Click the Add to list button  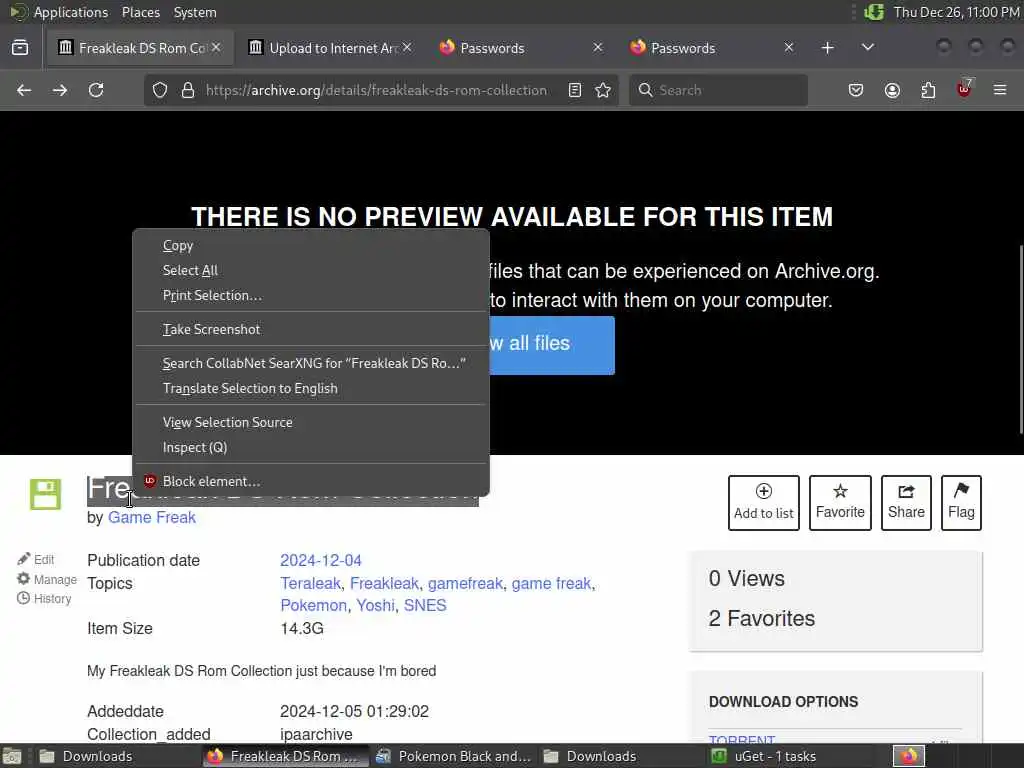pos(763,502)
